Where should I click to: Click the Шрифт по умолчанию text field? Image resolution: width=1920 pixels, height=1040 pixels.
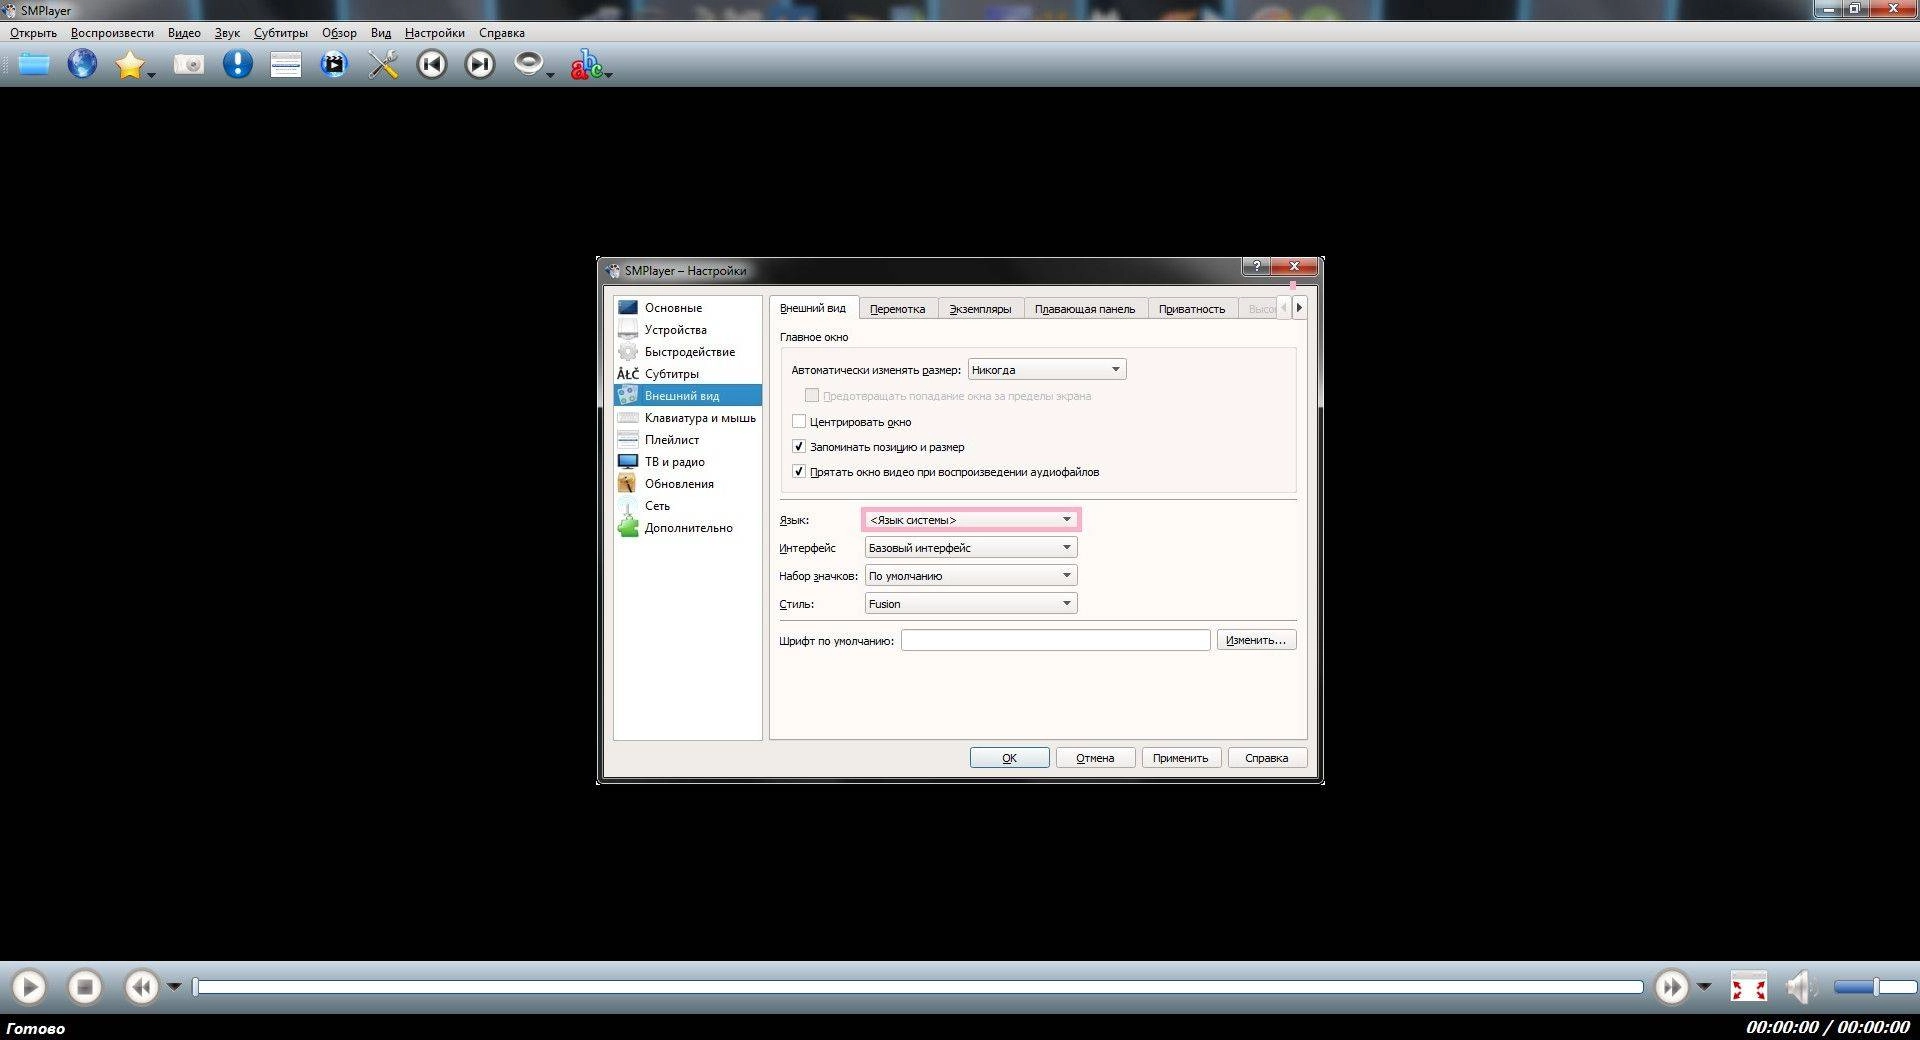(1056, 640)
